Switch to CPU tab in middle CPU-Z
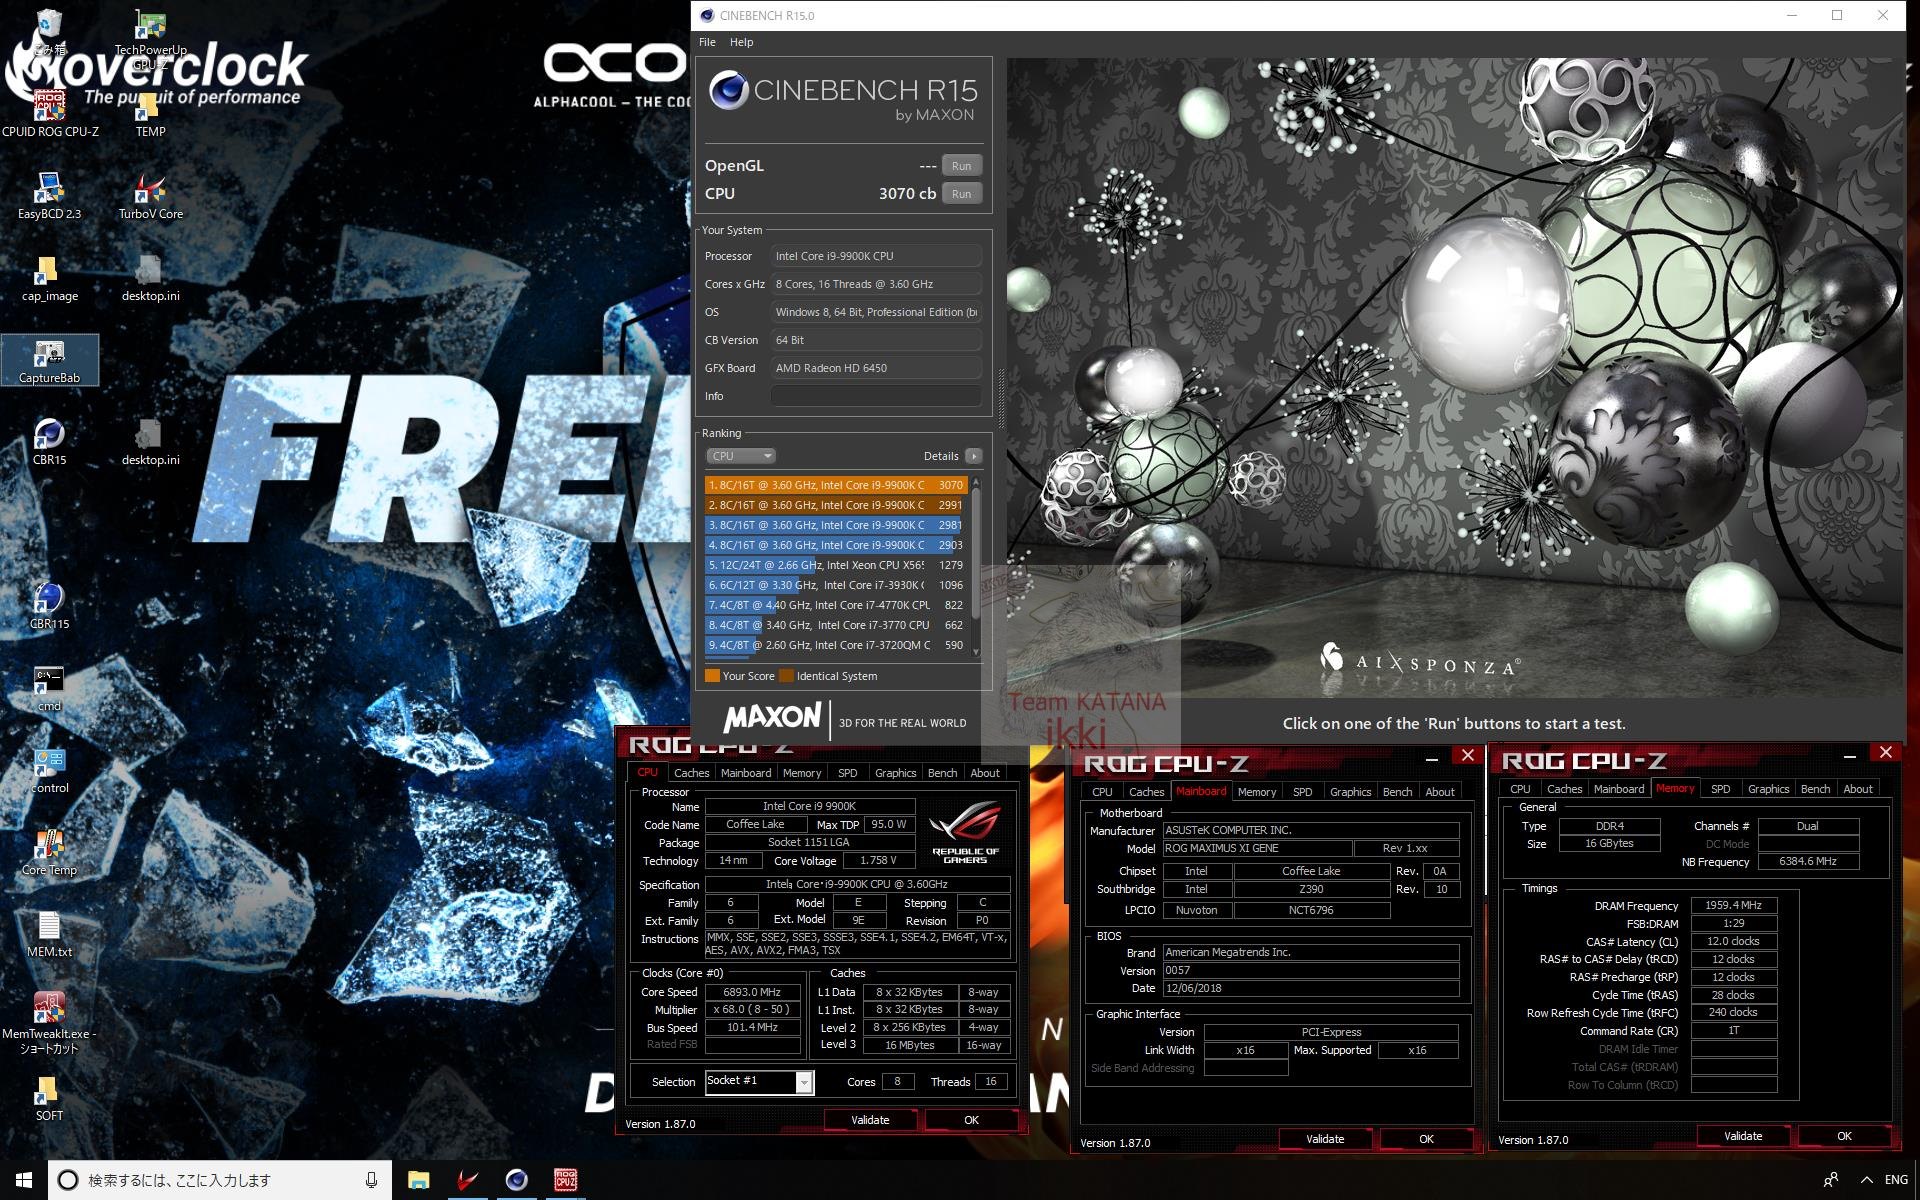 (x=1102, y=792)
